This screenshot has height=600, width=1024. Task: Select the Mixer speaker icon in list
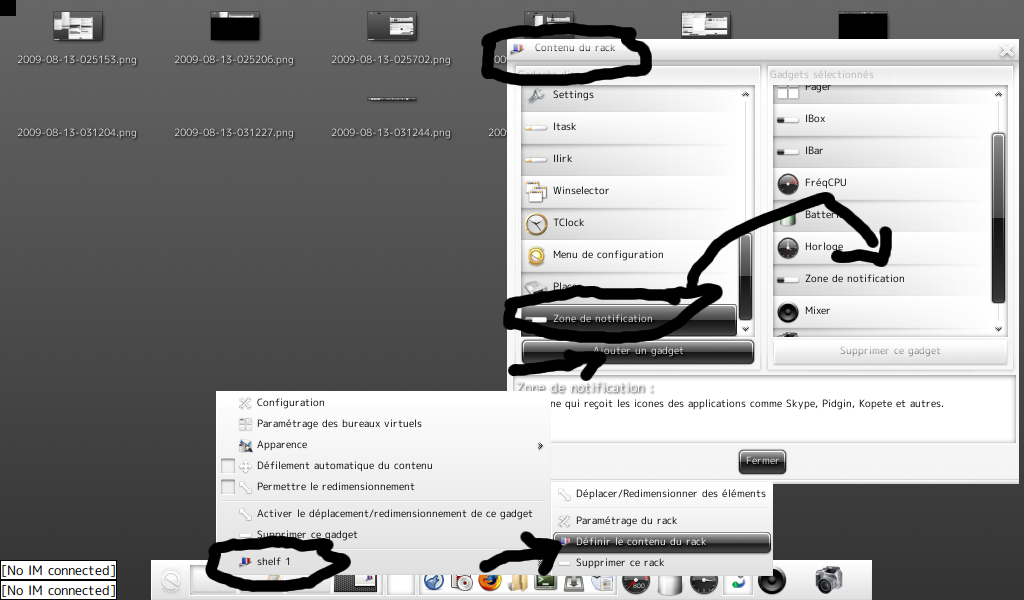[x=788, y=311]
